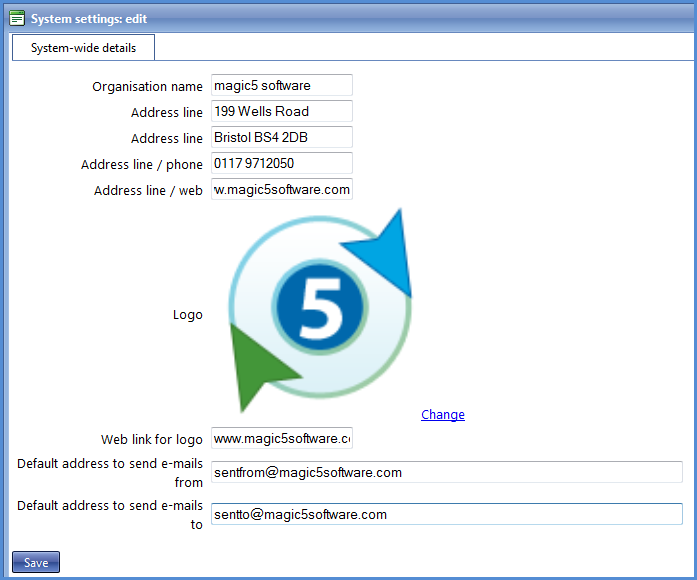The height and width of the screenshot is (580, 697).
Task: Click the 'Web link for logo' label
Action: tap(152, 440)
